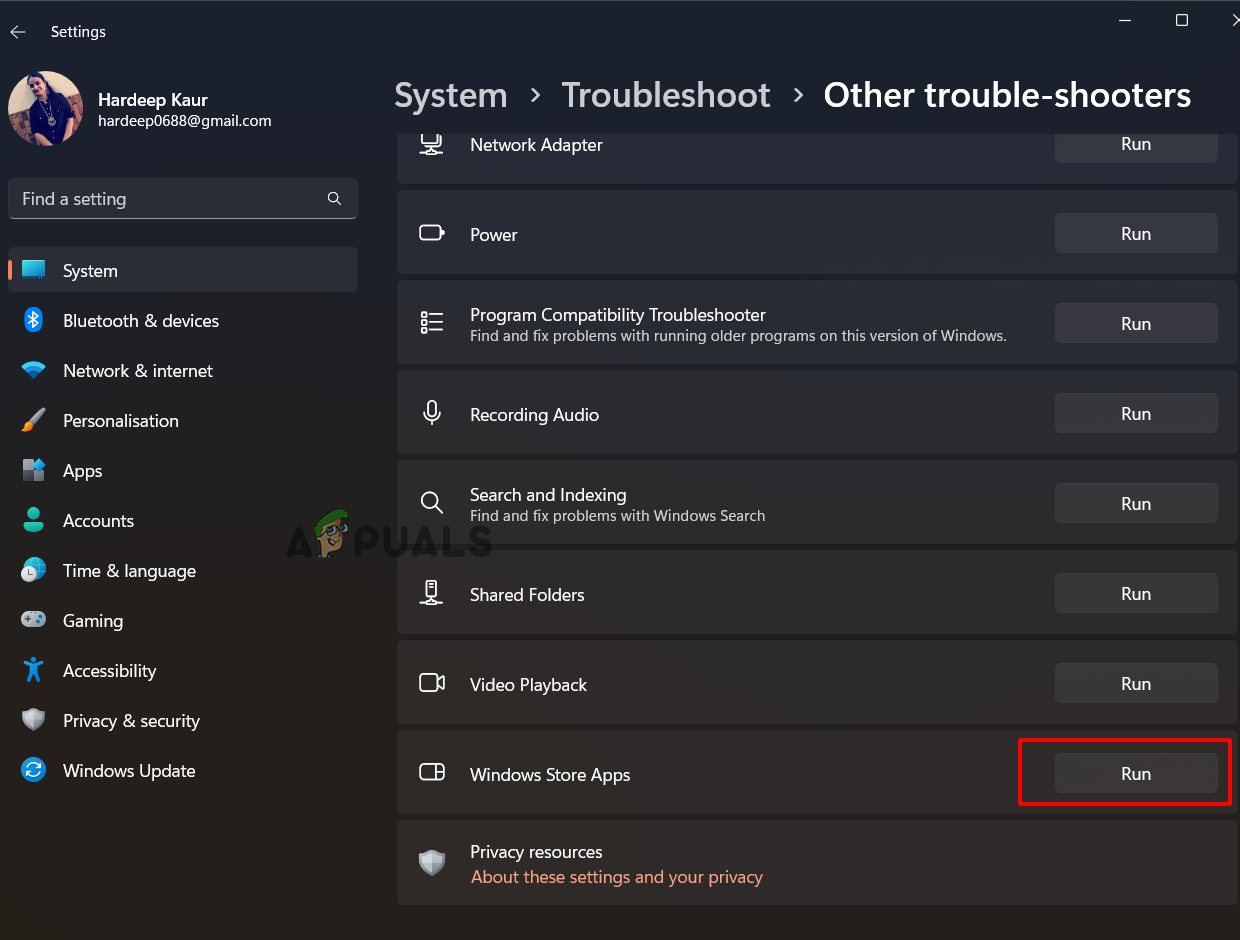This screenshot has width=1240, height=940.
Task: Open Time & language clock icon
Action: tap(33, 570)
